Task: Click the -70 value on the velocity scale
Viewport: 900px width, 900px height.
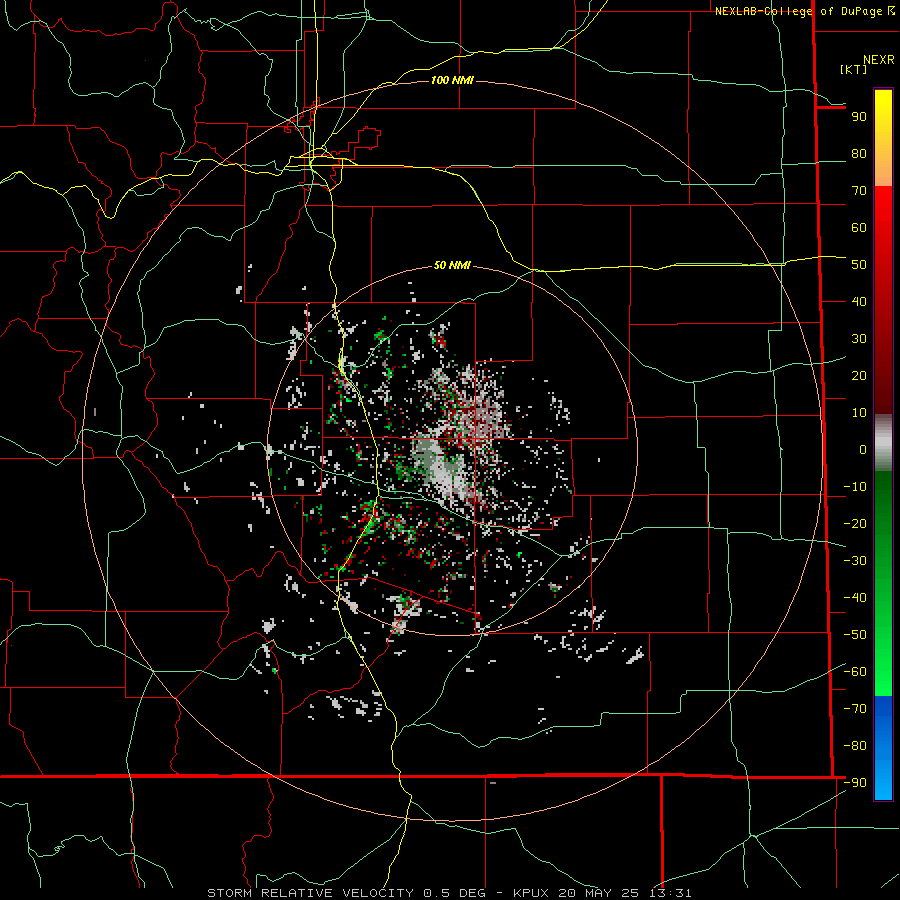Action: (855, 709)
